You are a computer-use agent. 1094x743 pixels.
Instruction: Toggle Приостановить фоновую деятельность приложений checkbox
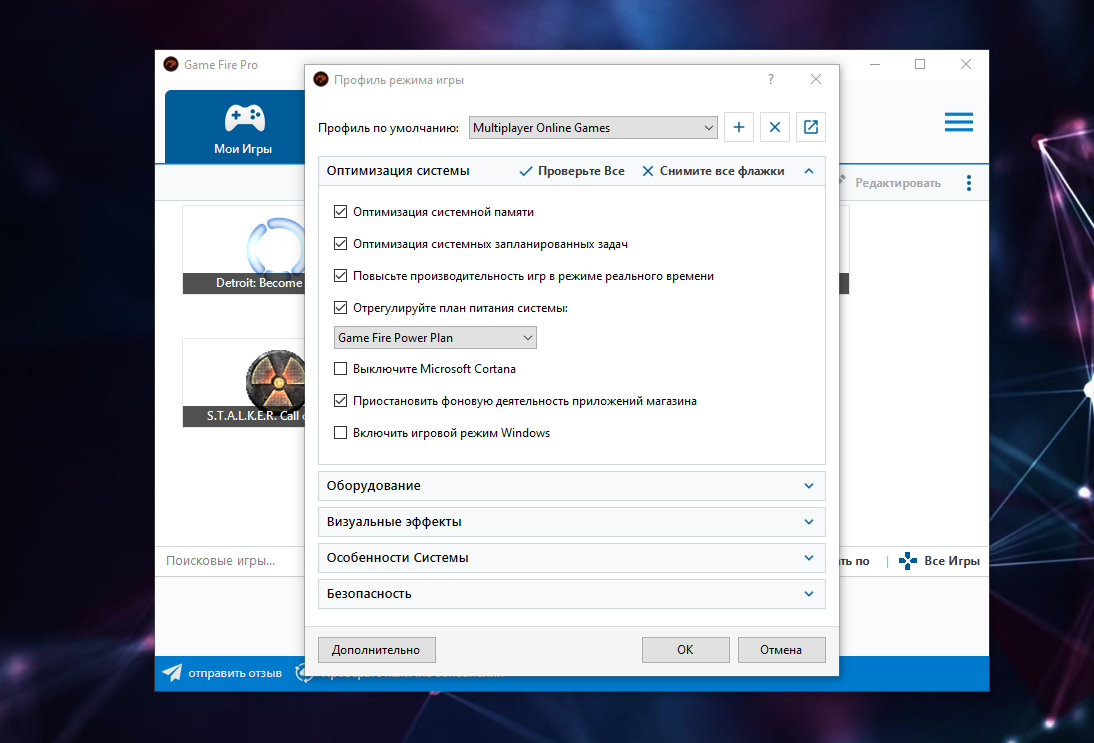click(x=340, y=400)
